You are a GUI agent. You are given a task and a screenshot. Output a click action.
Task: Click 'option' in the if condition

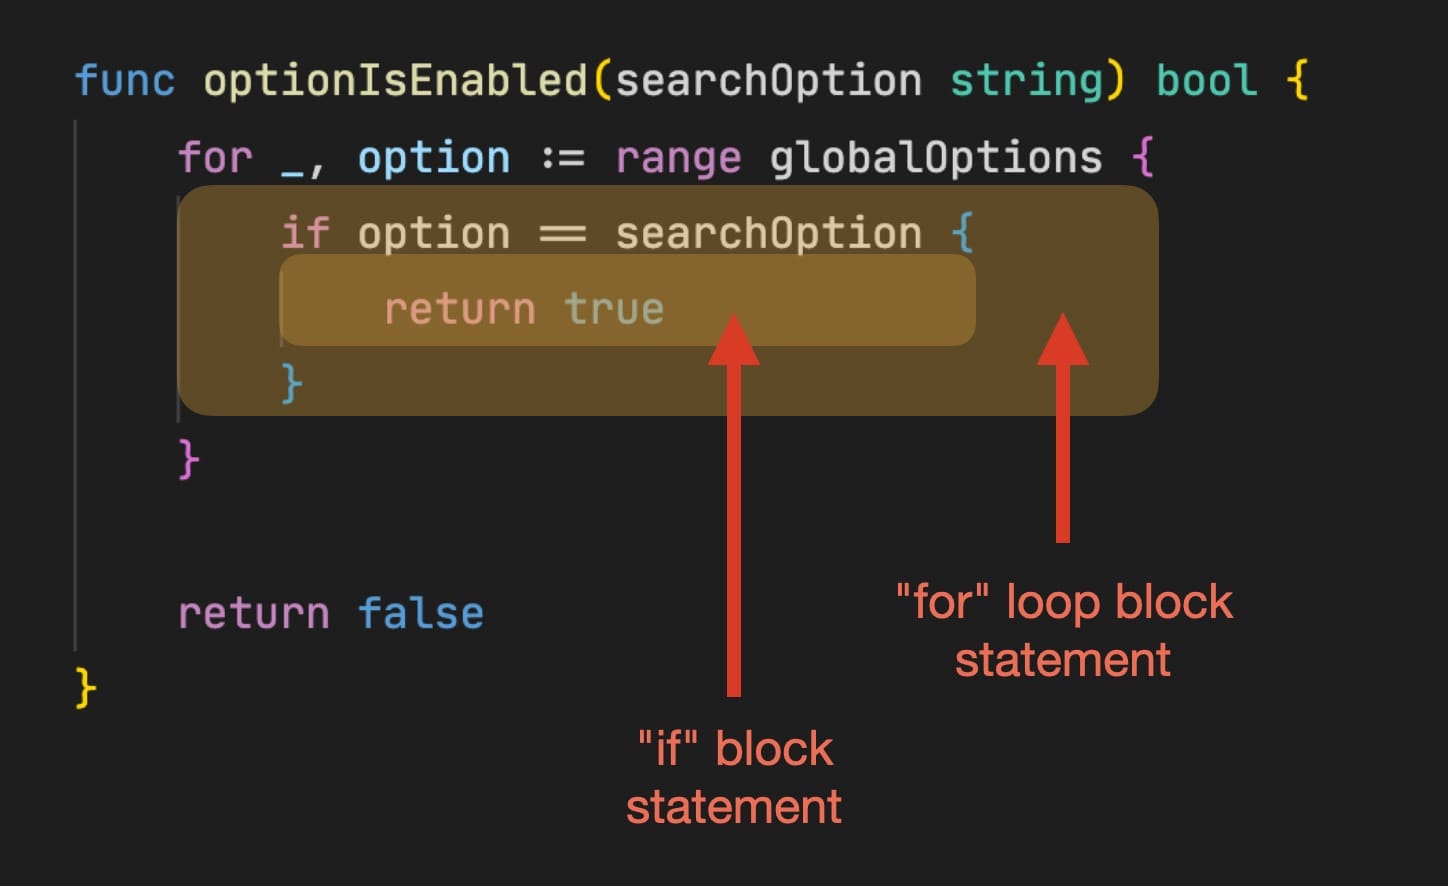point(434,234)
